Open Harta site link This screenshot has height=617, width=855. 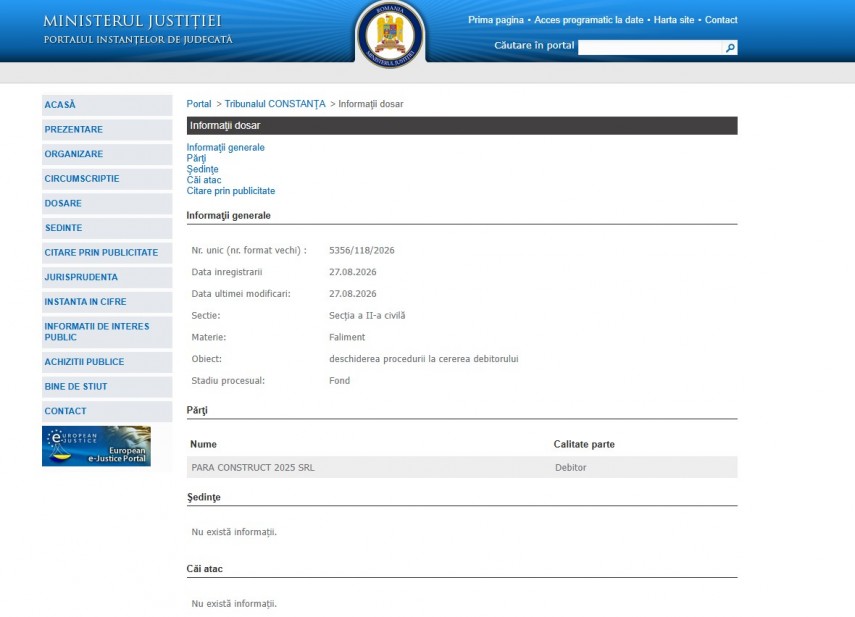coord(673,20)
